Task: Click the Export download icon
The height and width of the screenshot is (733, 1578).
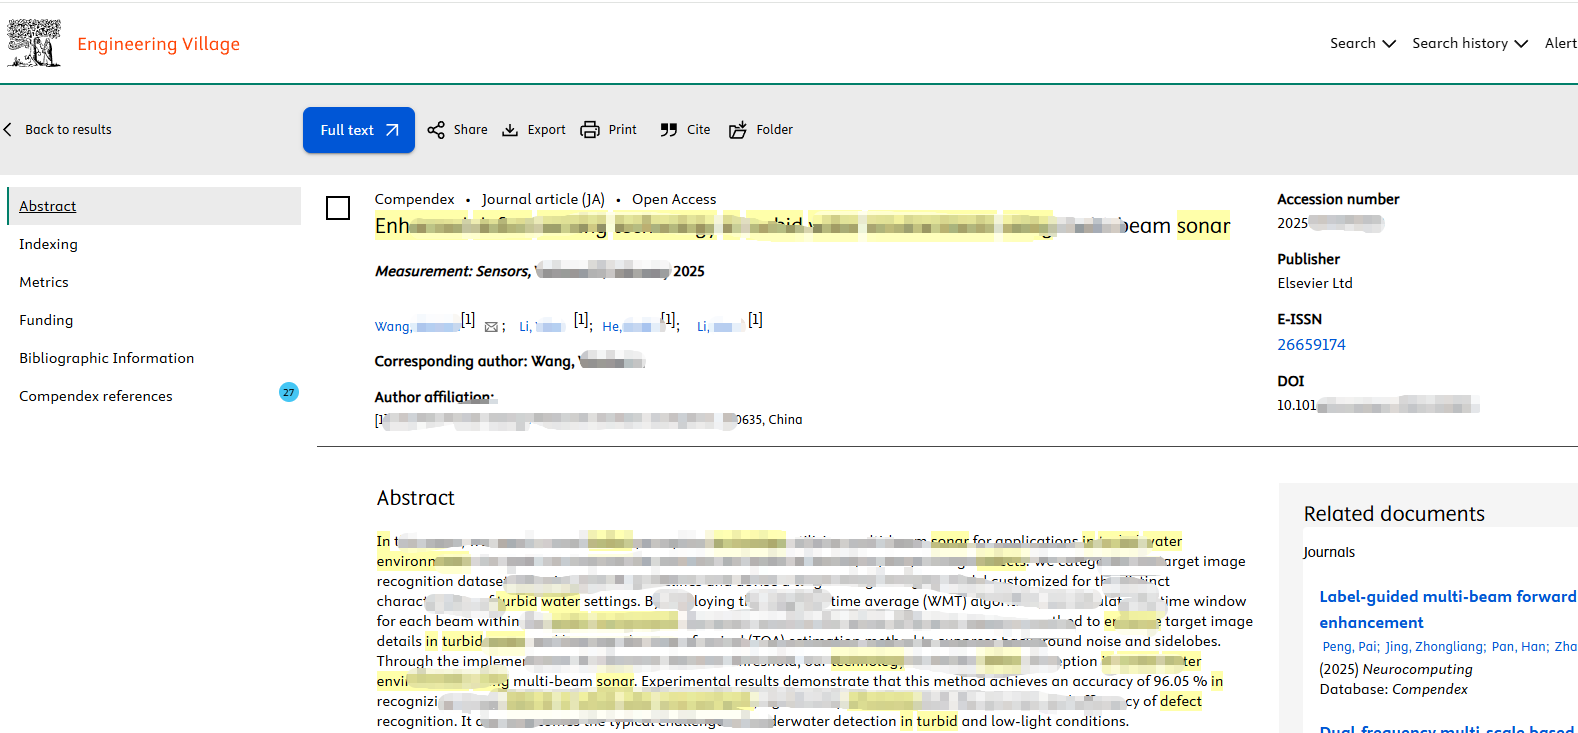Action: point(510,130)
